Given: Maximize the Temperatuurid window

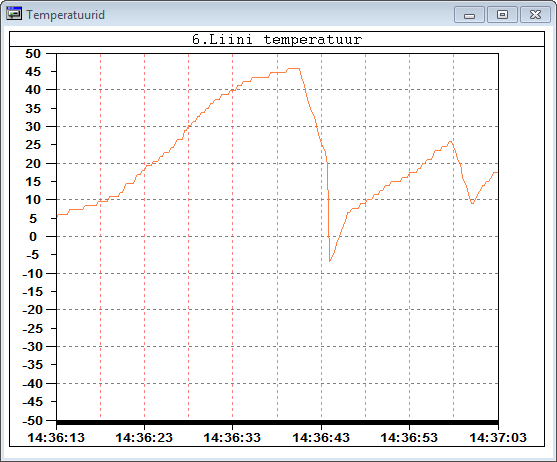Looking at the screenshot, I should [x=502, y=15].
